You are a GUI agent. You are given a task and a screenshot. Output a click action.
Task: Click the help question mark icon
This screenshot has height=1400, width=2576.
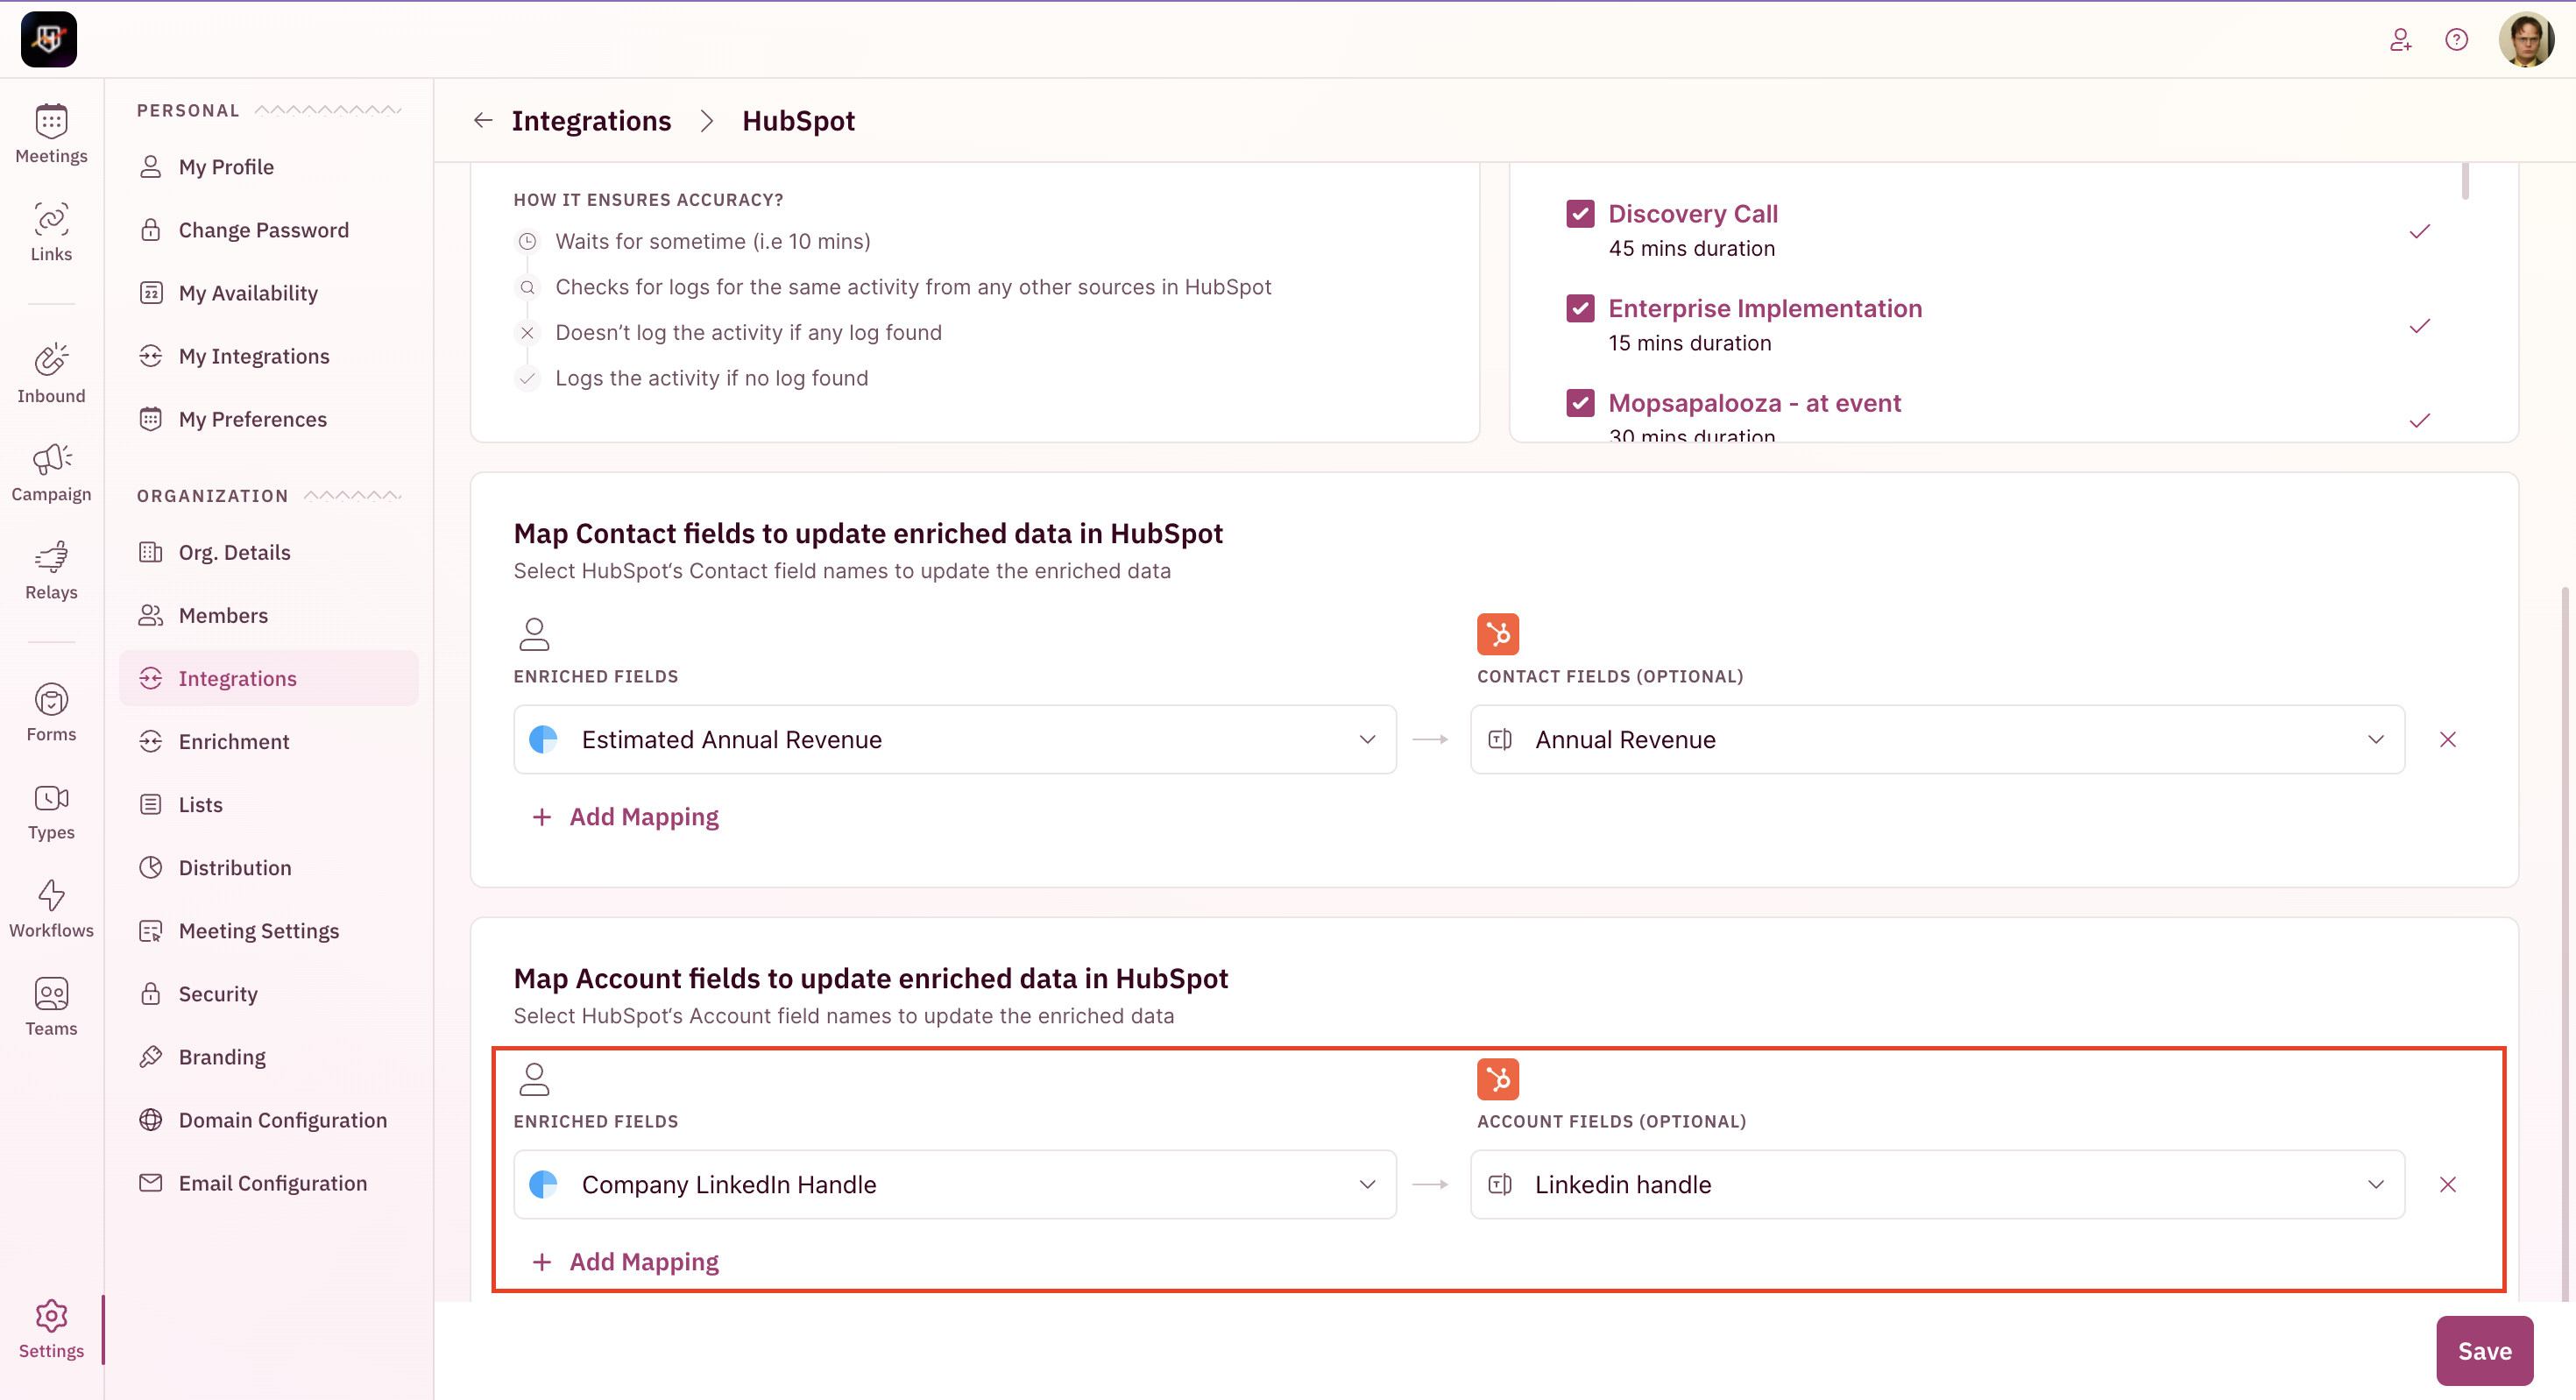2456,40
